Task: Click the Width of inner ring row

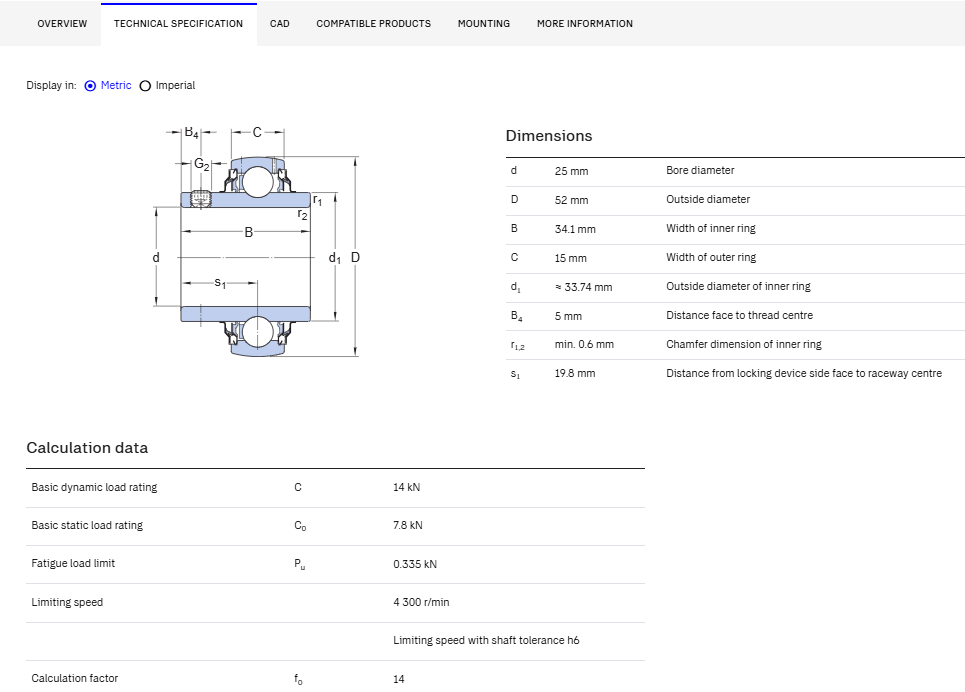Action: (x=735, y=230)
